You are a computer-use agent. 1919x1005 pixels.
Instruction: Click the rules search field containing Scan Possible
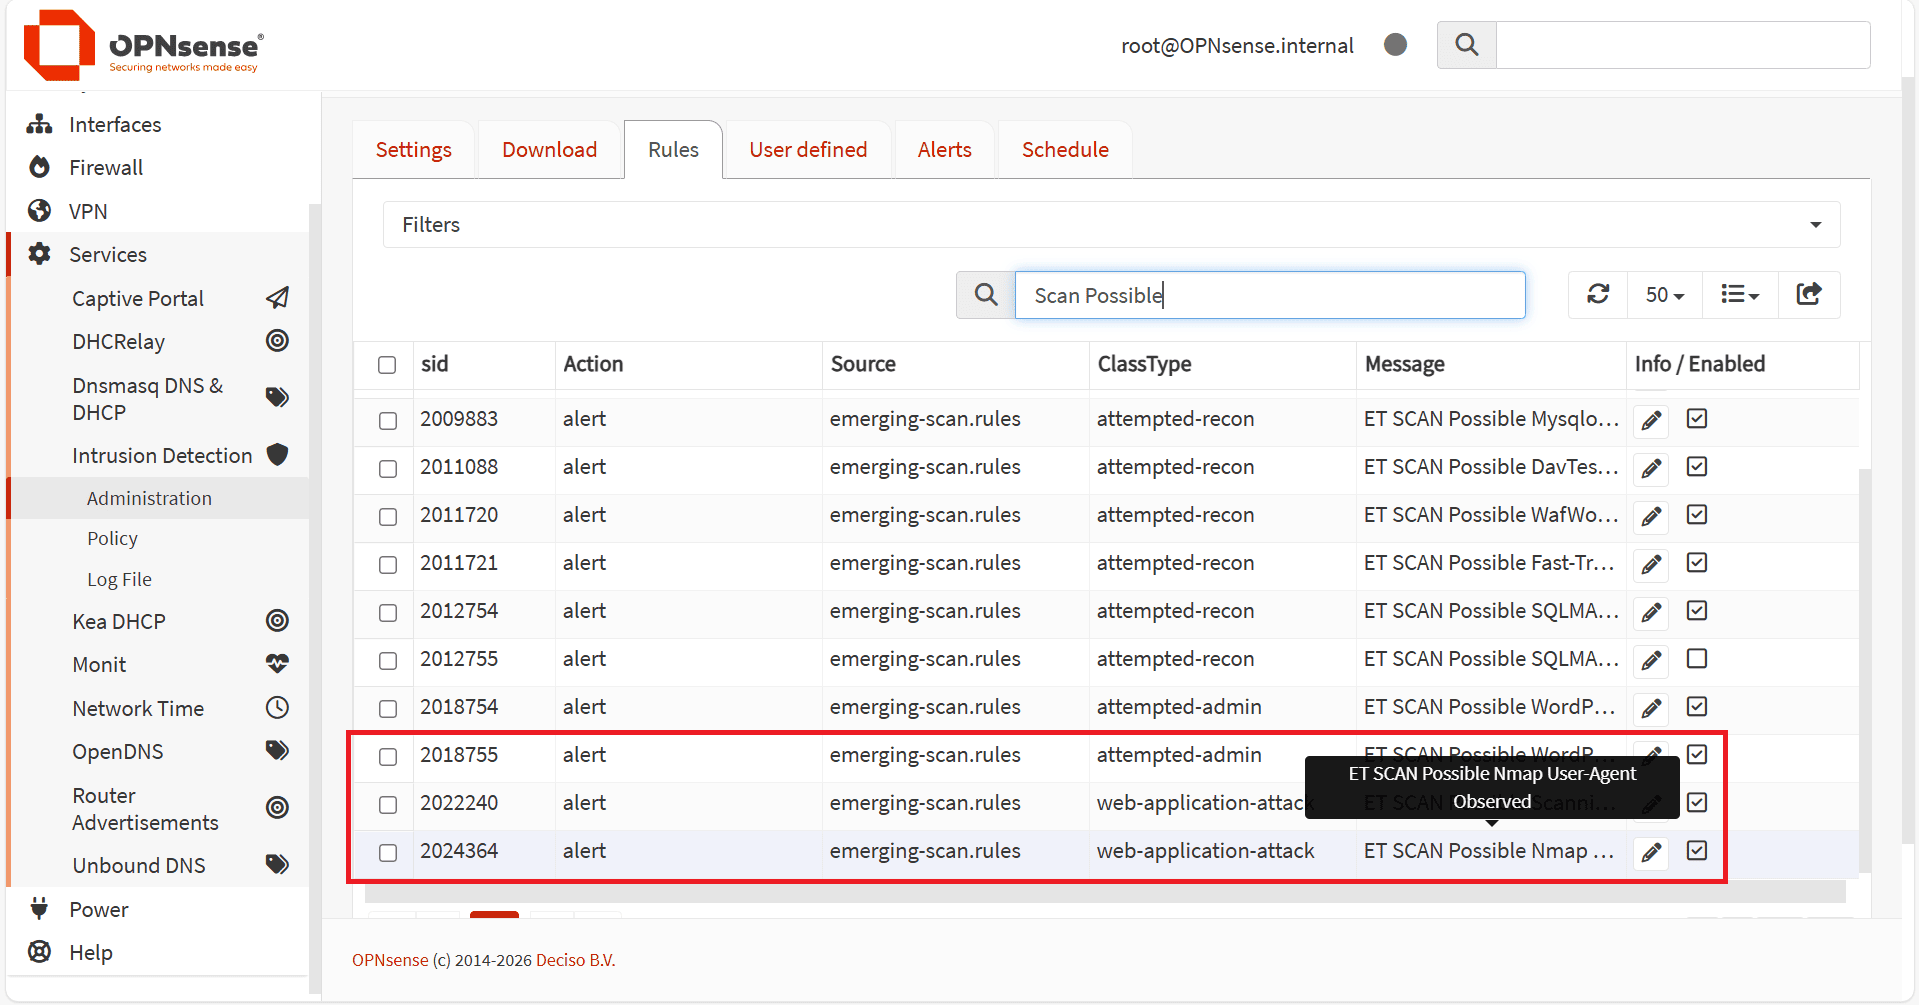1269,295
